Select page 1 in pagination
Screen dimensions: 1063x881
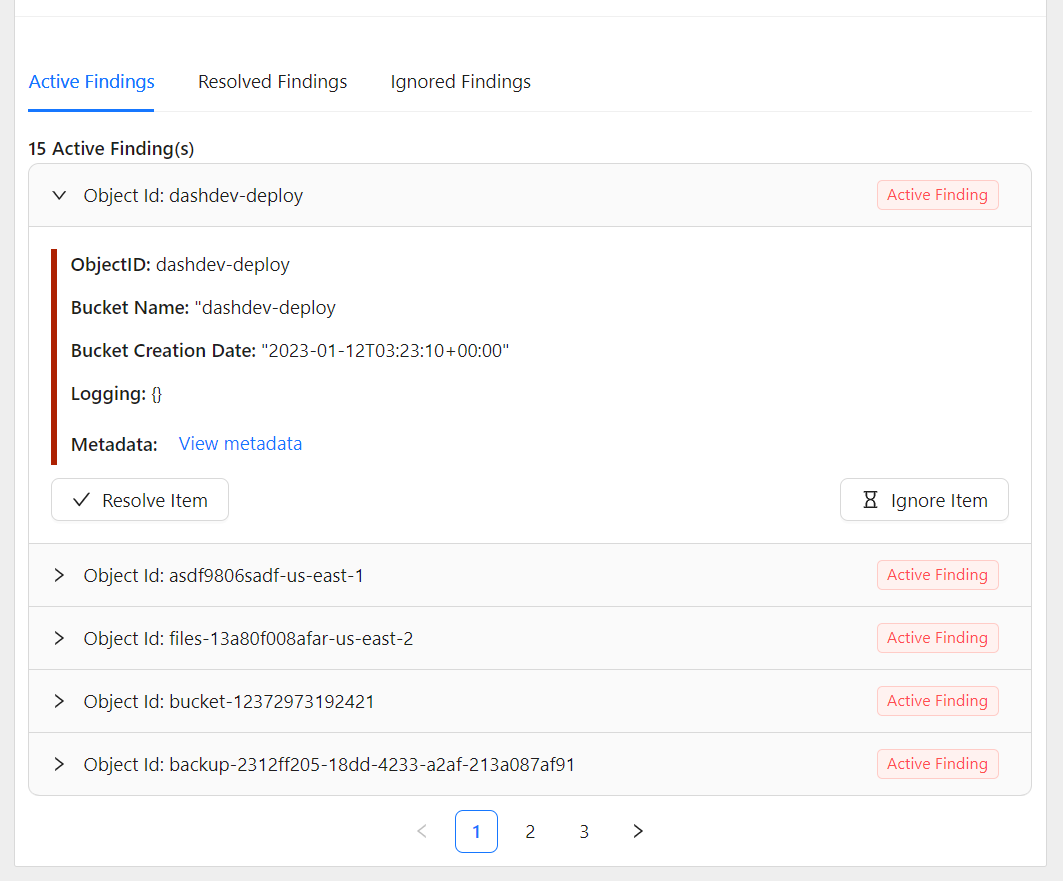point(476,831)
